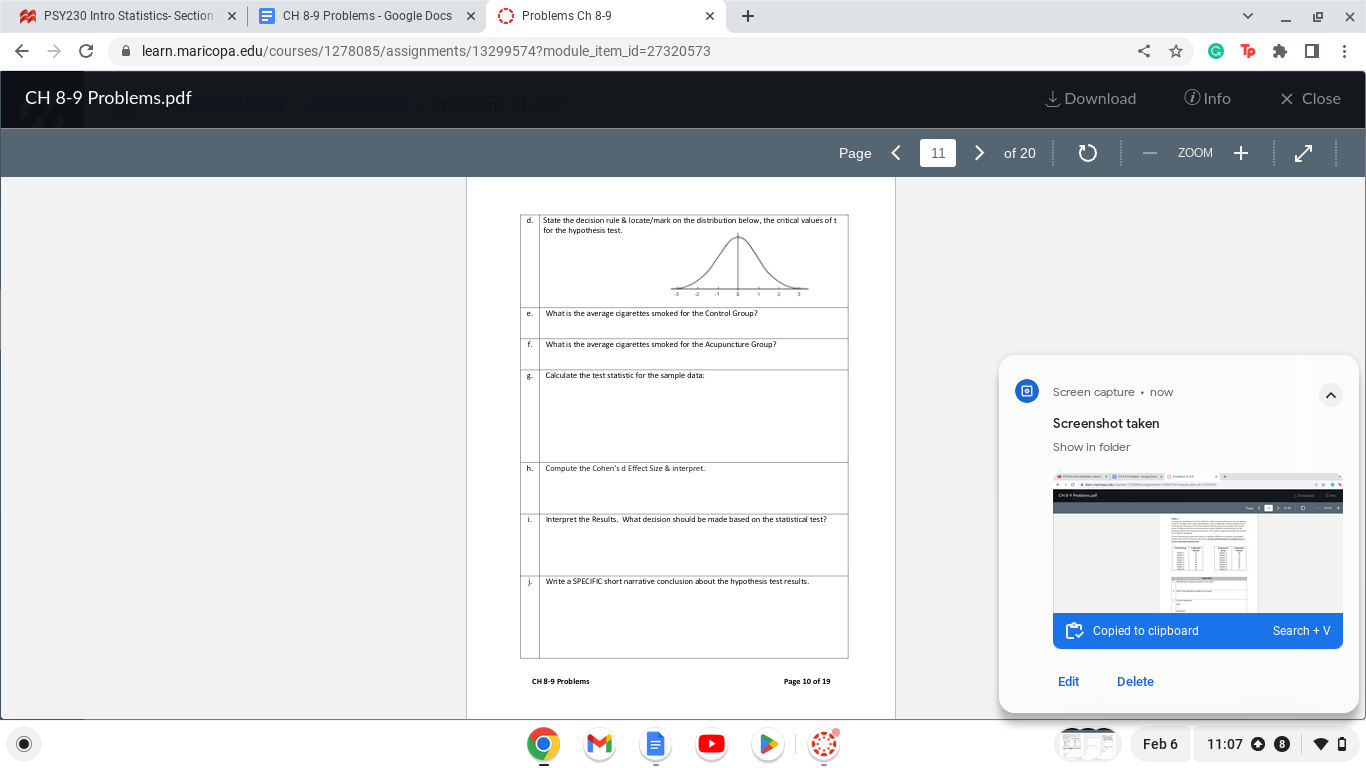Click Edit on the screenshot notification

click(x=1068, y=681)
